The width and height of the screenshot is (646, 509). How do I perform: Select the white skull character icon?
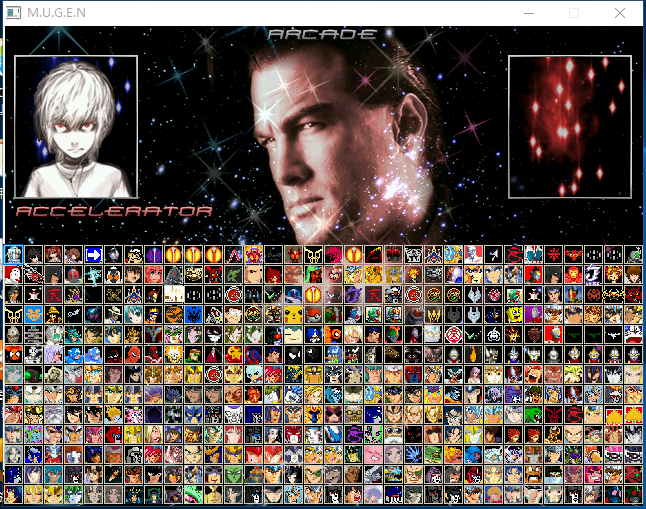coord(33,354)
